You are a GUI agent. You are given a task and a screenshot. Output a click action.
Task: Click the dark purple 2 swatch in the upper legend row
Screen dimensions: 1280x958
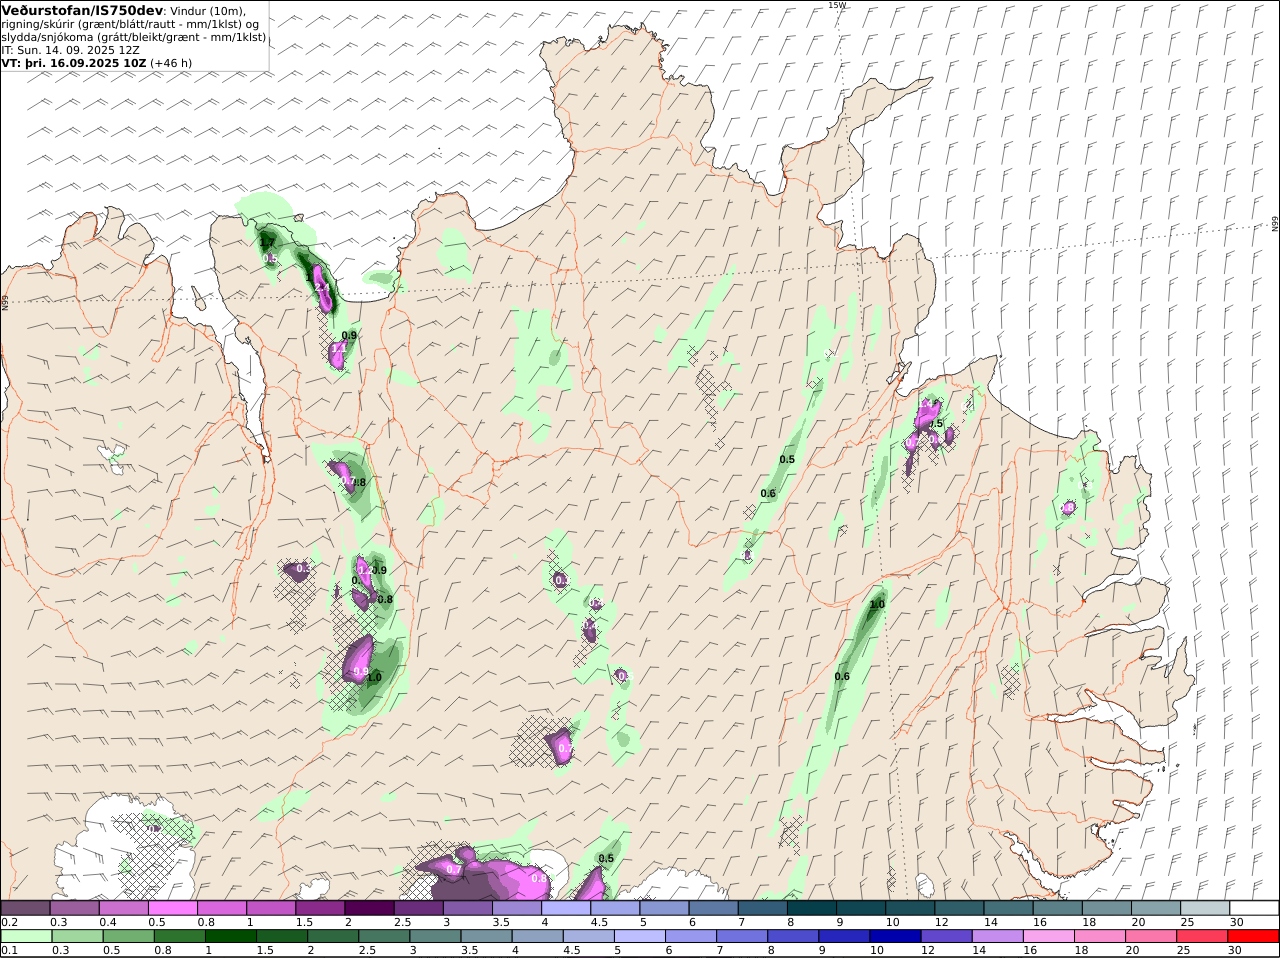[368, 908]
